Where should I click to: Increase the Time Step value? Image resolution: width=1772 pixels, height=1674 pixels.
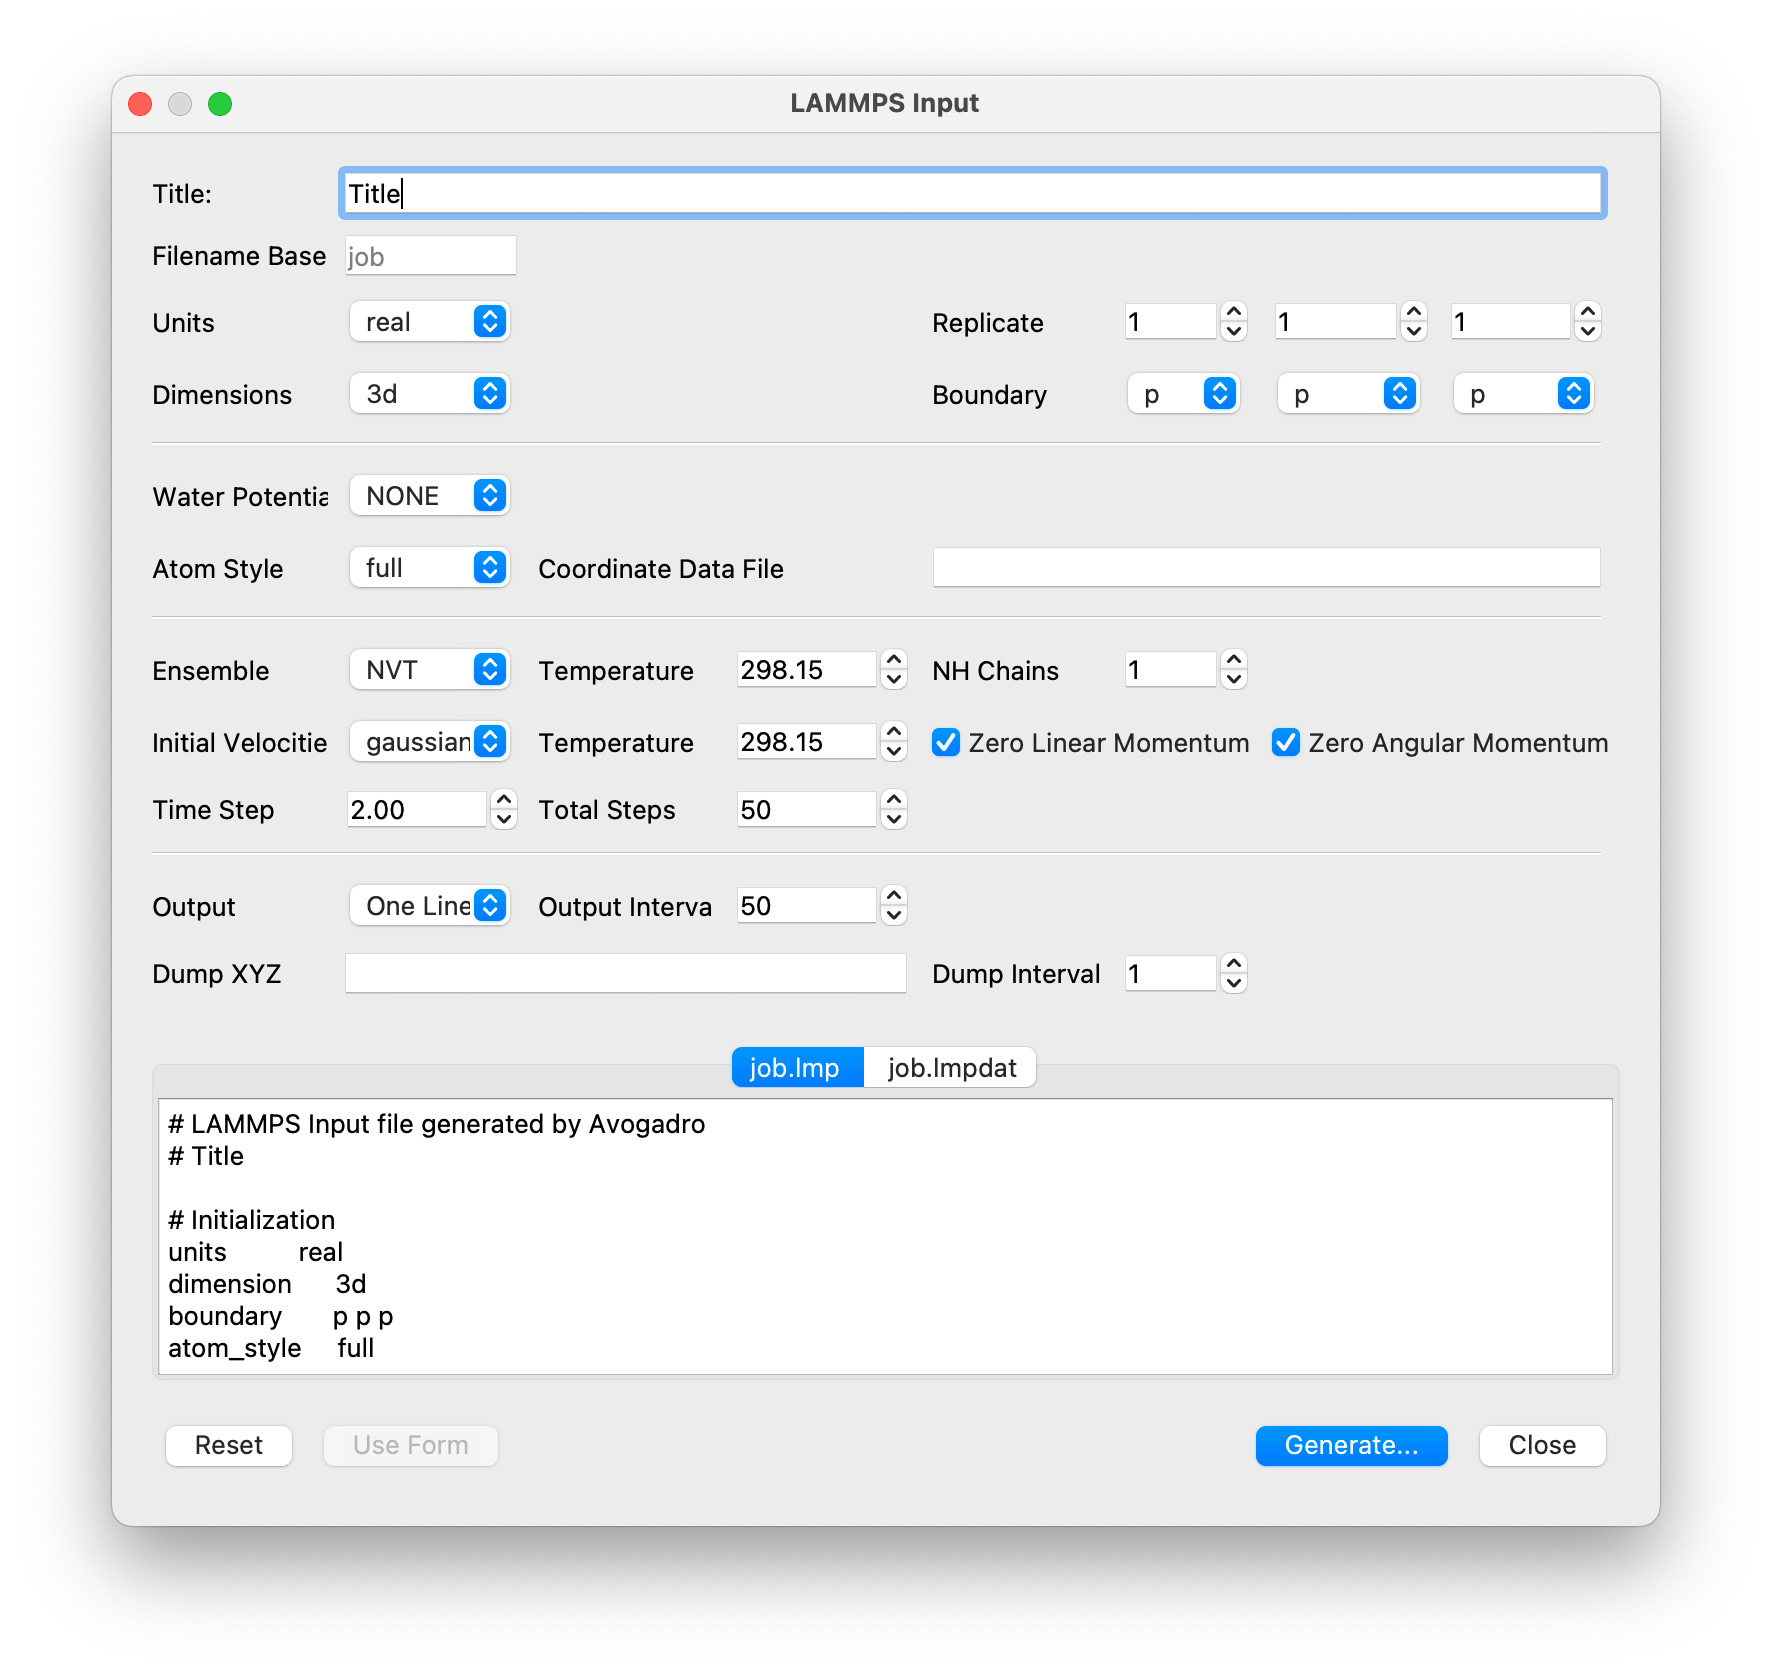tap(504, 800)
